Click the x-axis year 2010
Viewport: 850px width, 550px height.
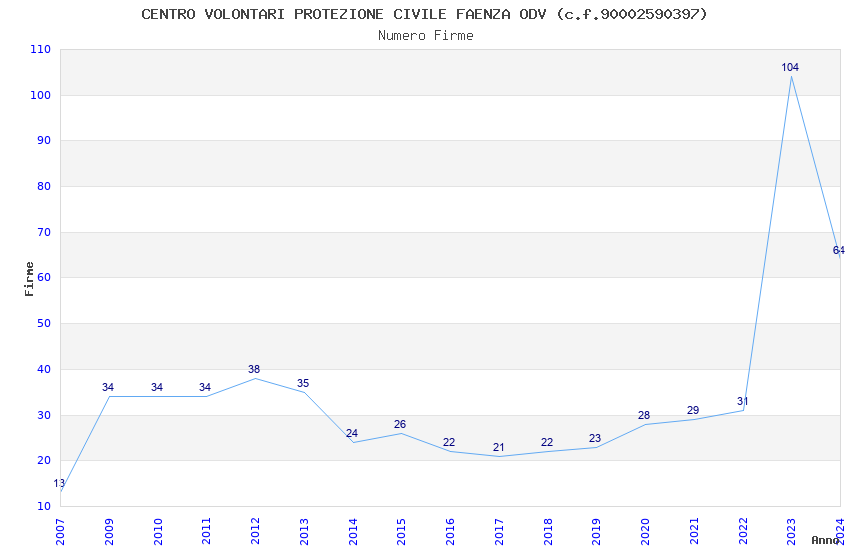157,532
